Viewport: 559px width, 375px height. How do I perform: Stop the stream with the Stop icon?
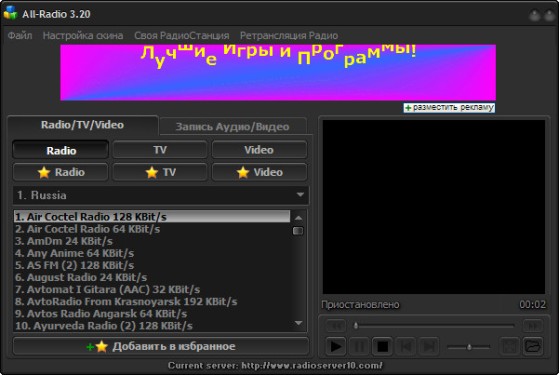click(x=383, y=346)
